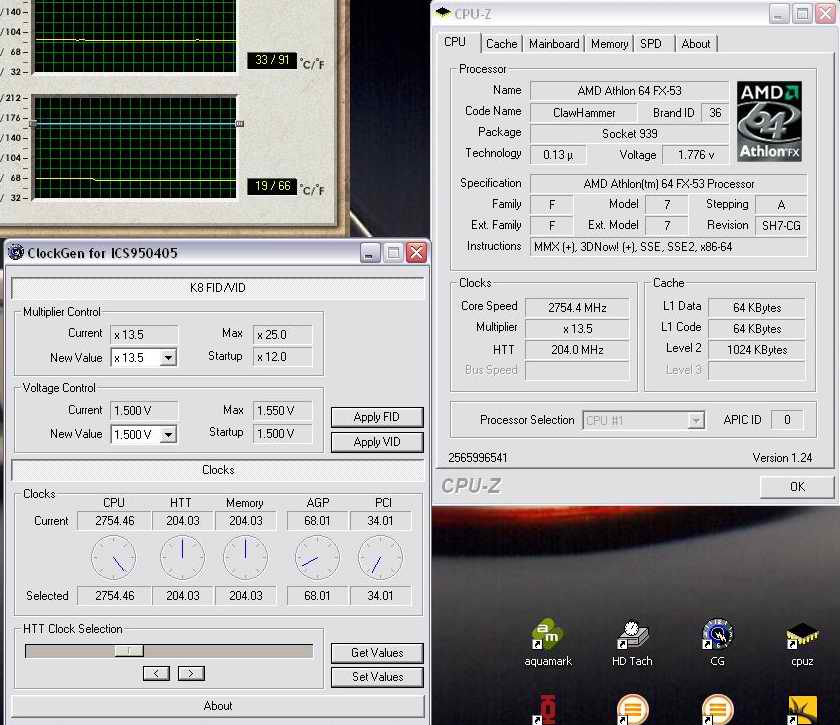Viewport: 840px width, 725px height.
Task: Click the HTT Clock Selection slider thumb
Action: coord(129,651)
